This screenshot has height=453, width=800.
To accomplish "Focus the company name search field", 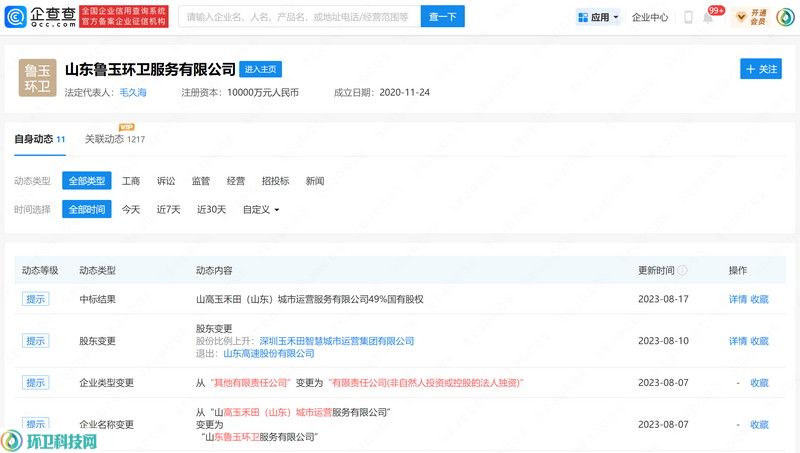I will pyautogui.click(x=299, y=17).
